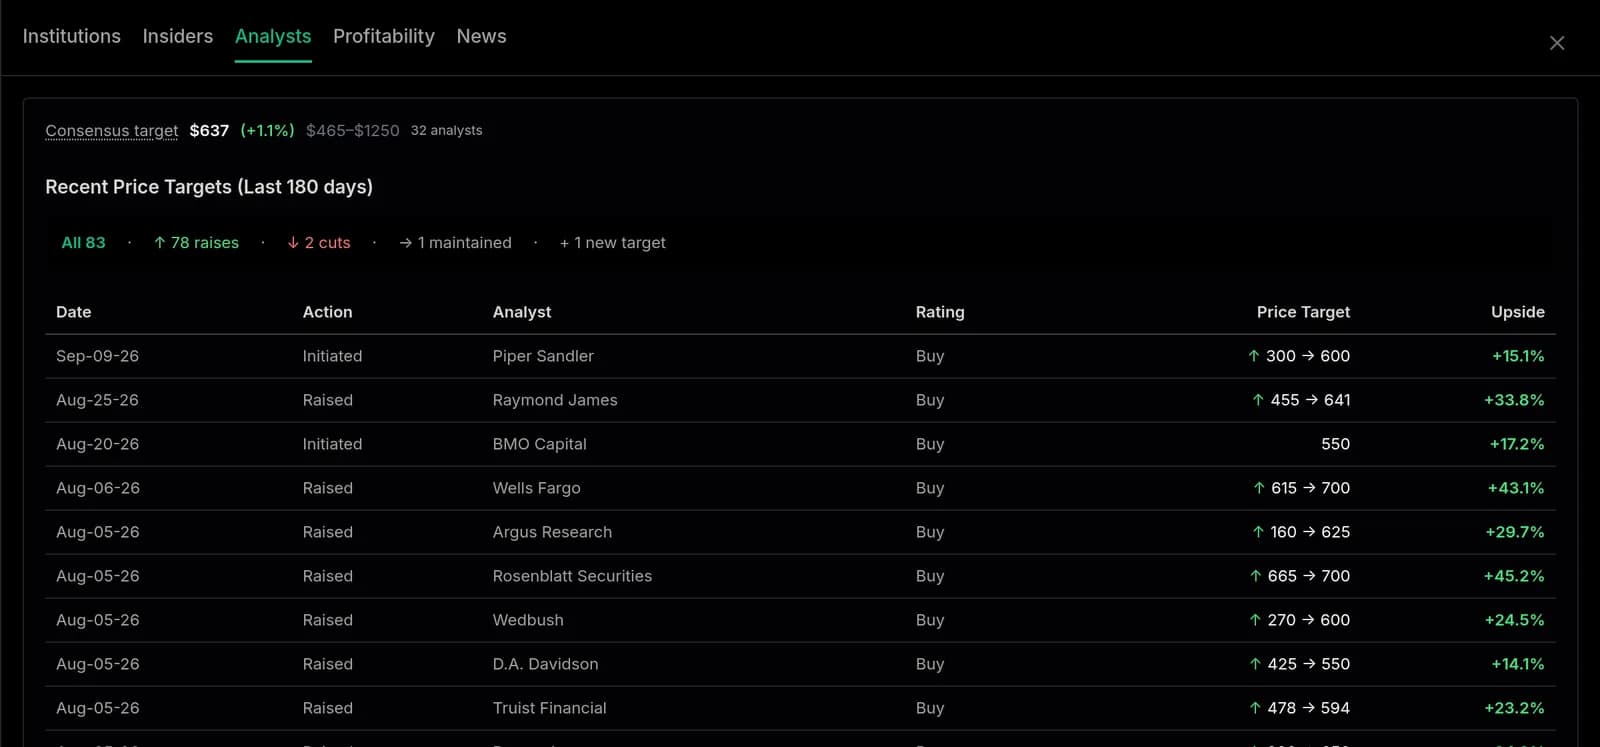Click the Recent Price Targets heading
Screen dimensions: 1600x747
[x=209, y=187]
